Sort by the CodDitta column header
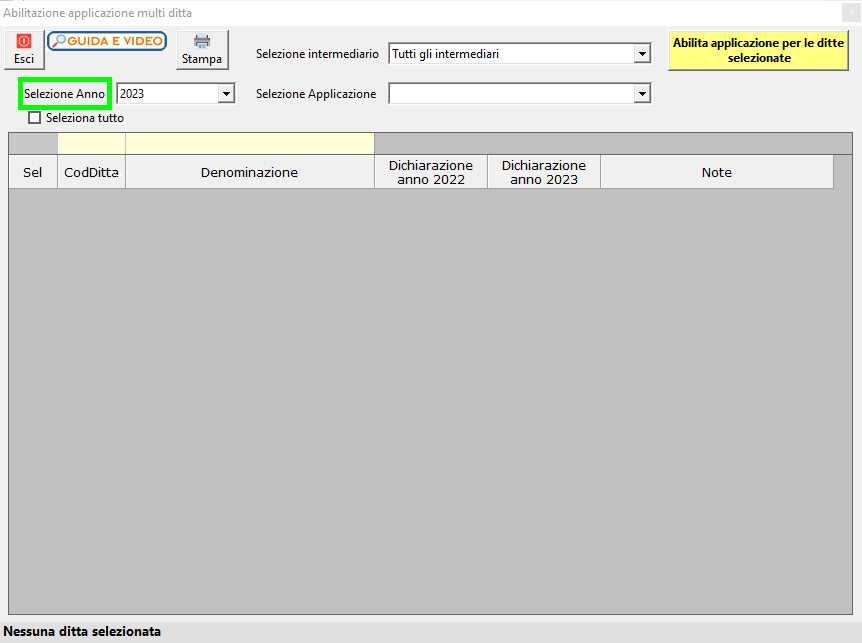Viewport: 862px width, 643px height. coord(91,172)
